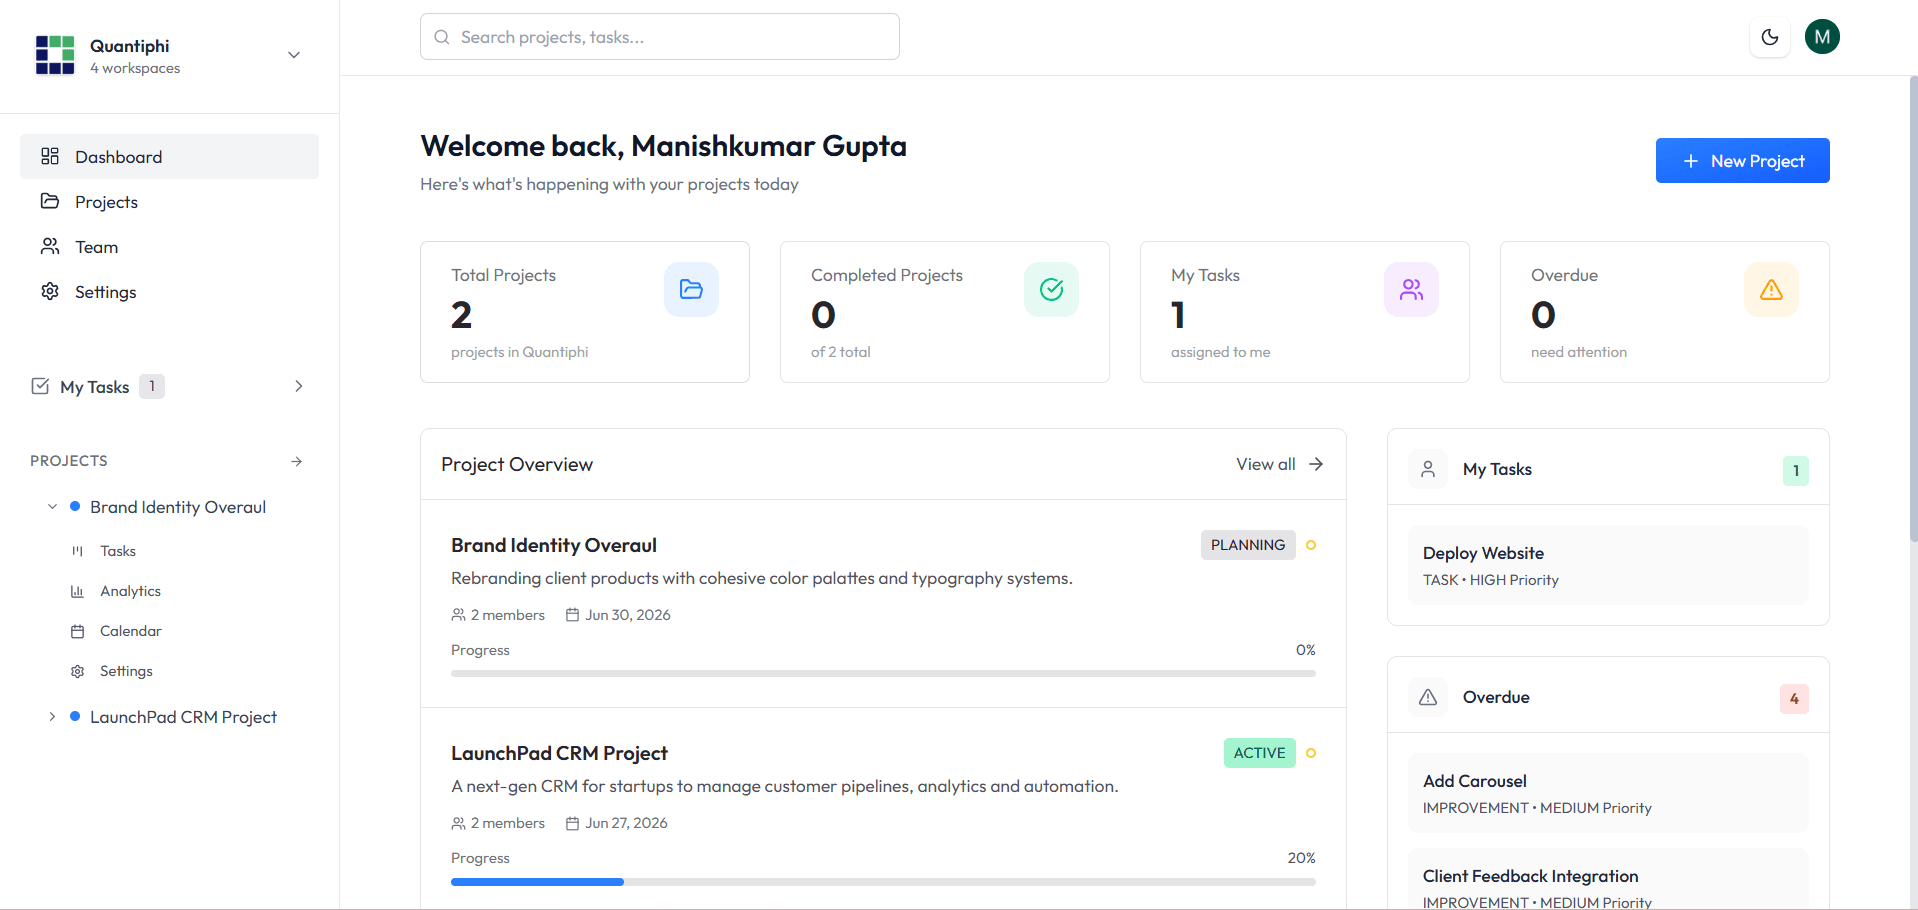Click the sidebar My Tasks count badge
The image size is (1918, 910).
[152, 386]
